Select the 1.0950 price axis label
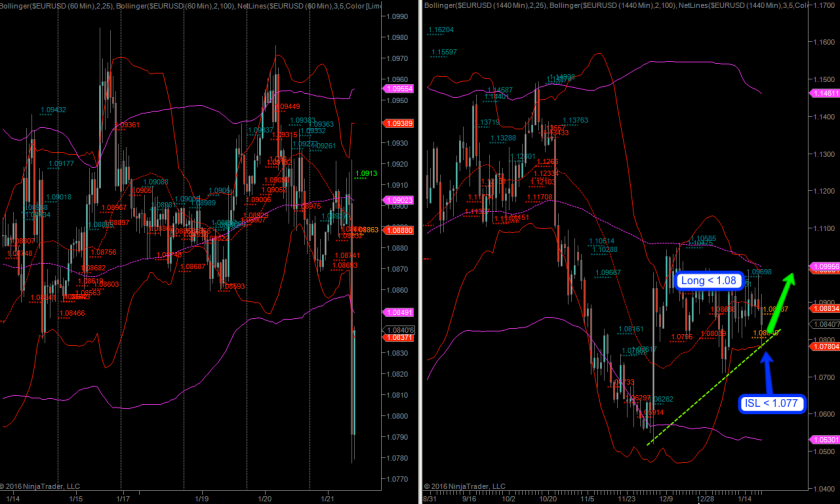840x504 pixels. (397, 101)
